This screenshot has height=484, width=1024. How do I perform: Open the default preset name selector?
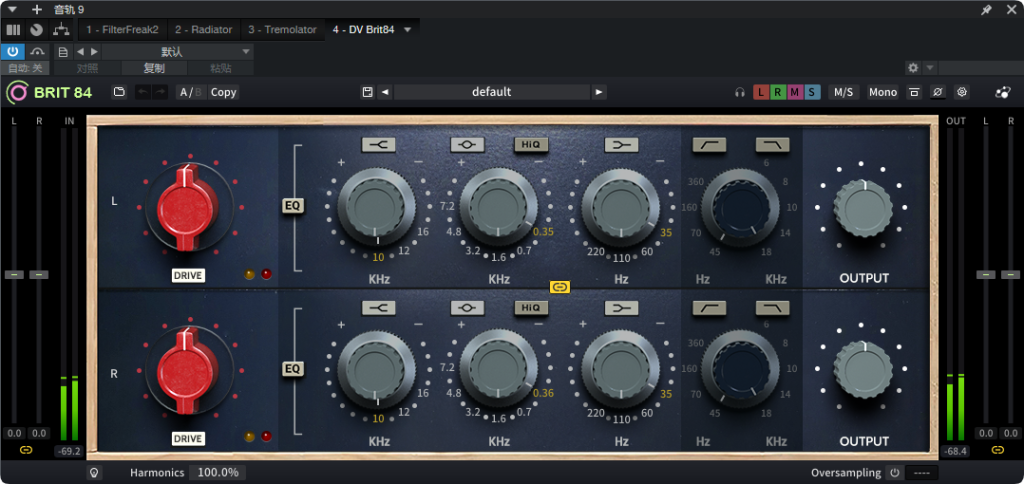tap(492, 92)
